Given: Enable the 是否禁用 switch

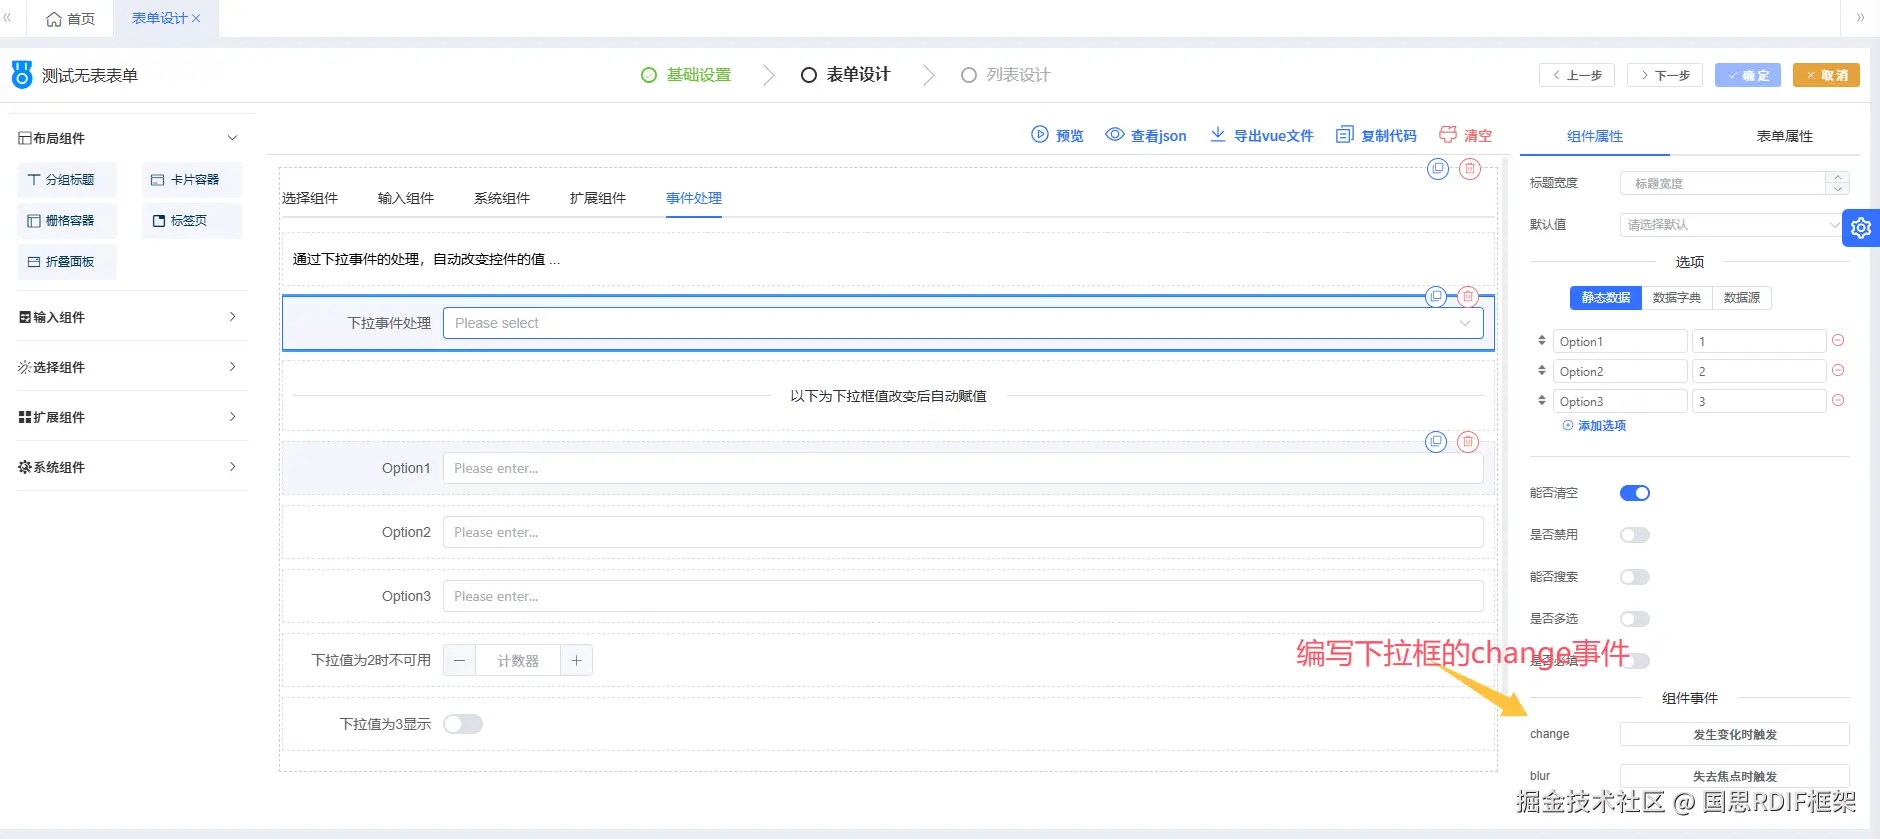Looking at the screenshot, I should tap(1635, 535).
